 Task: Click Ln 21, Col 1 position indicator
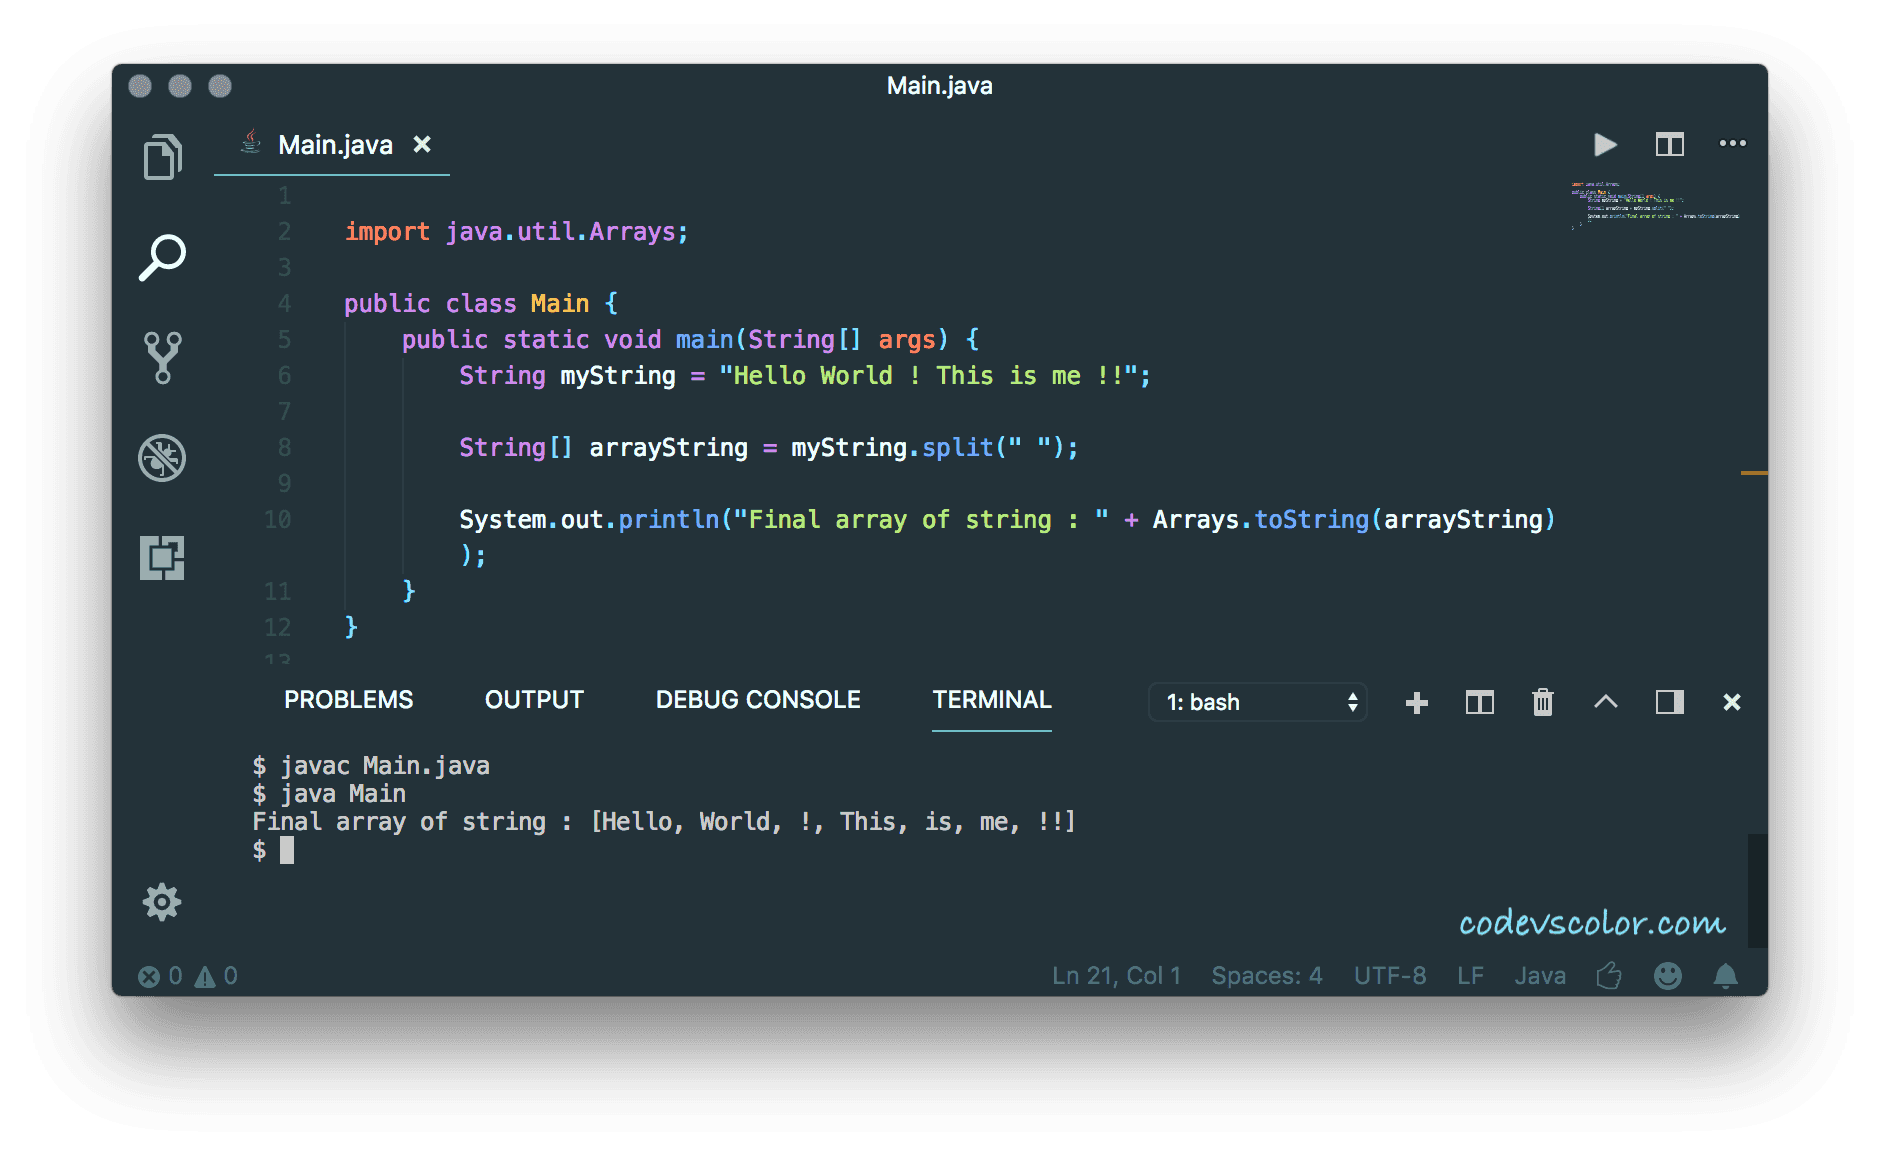[x=1116, y=976]
